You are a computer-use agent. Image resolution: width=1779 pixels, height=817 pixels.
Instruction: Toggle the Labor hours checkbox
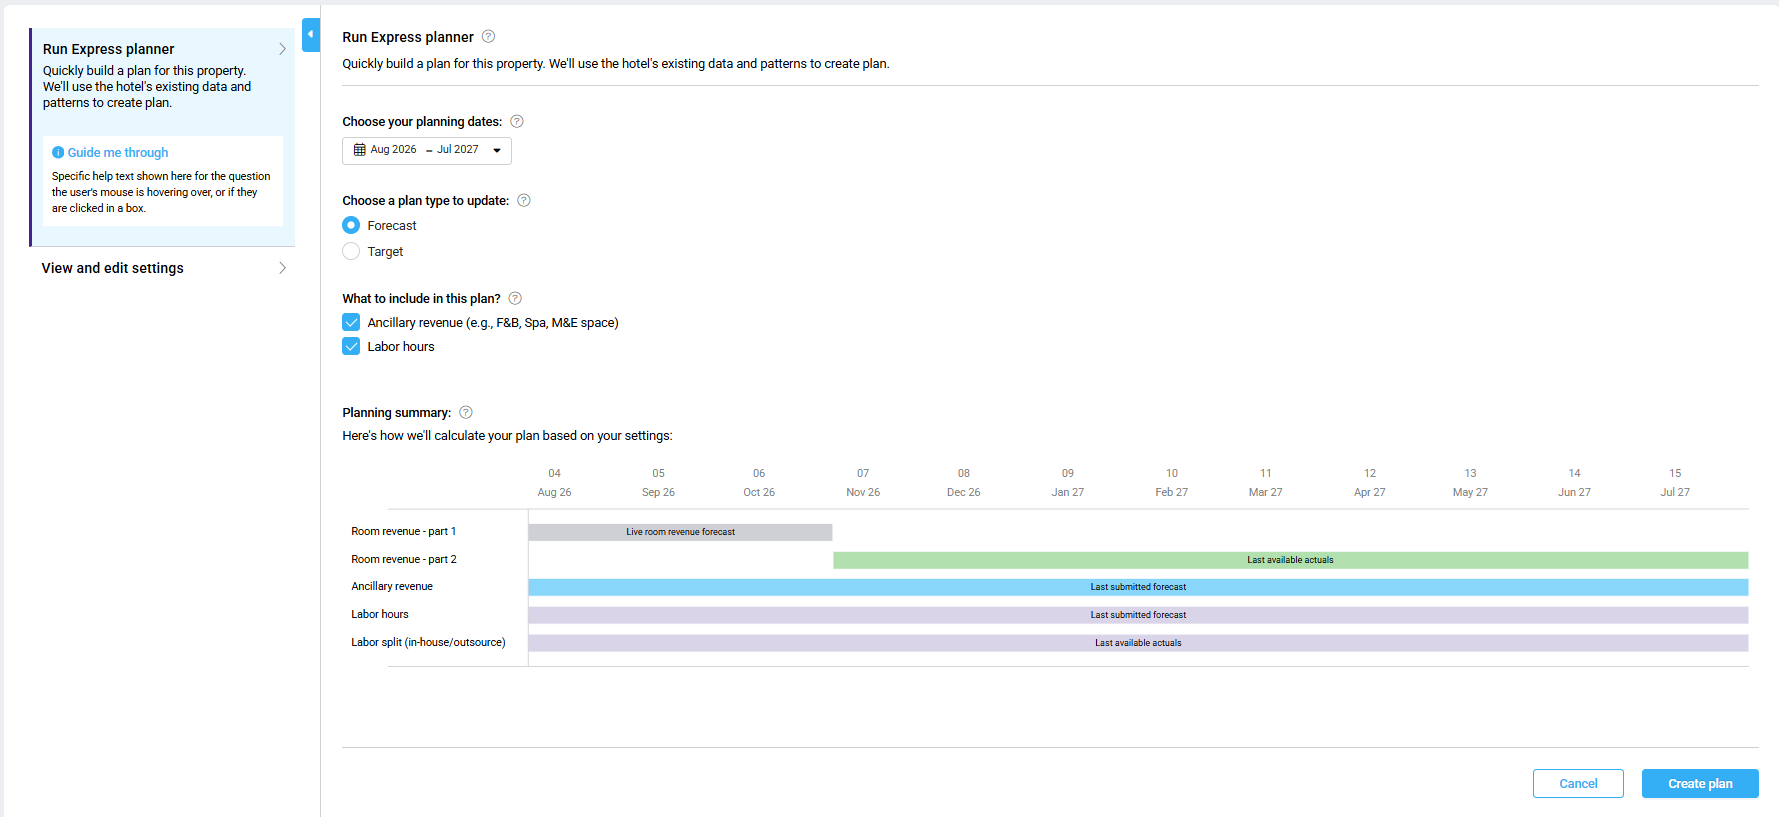[x=351, y=347]
